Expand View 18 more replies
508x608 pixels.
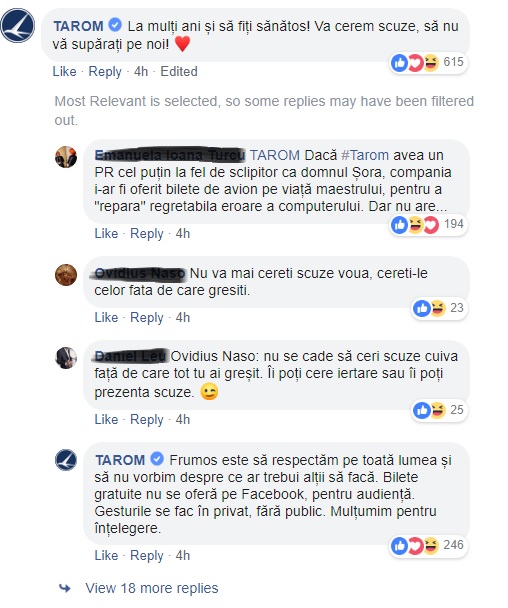[x=152, y=588]
